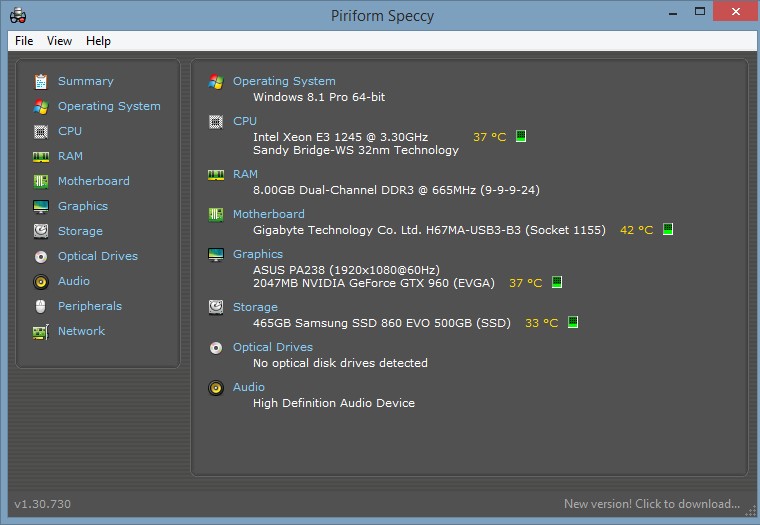The width and height of the screenshot is (760, 525).
Task: Click the window resize grip in bottom corner
Action: click(751, 512)
